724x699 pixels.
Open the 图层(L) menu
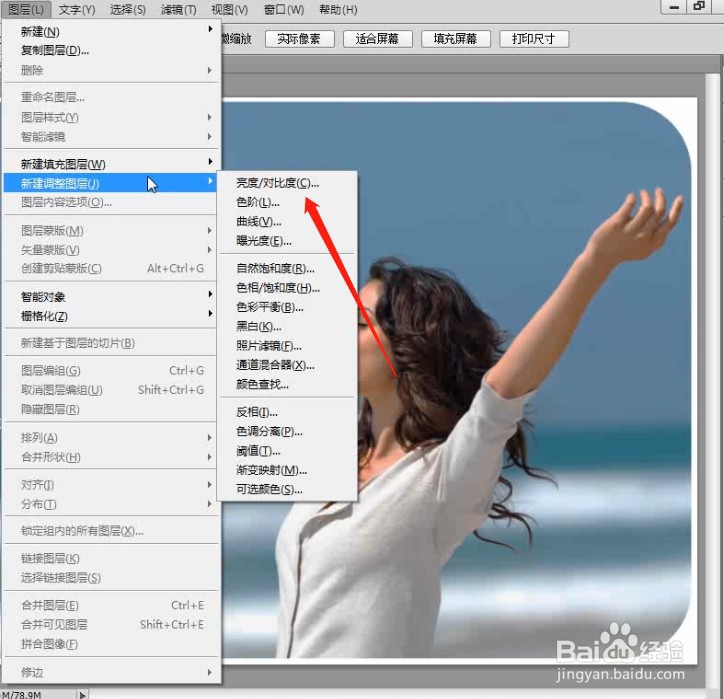[x=26, y=9]
